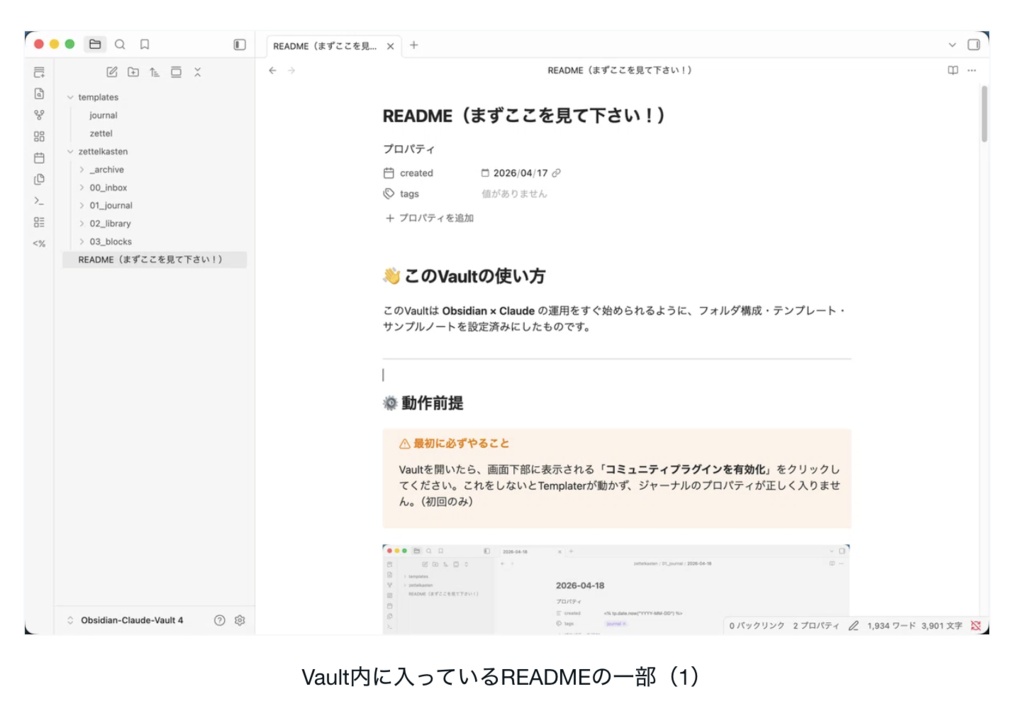Expand the 02_library folder

(x=82, y=223)
